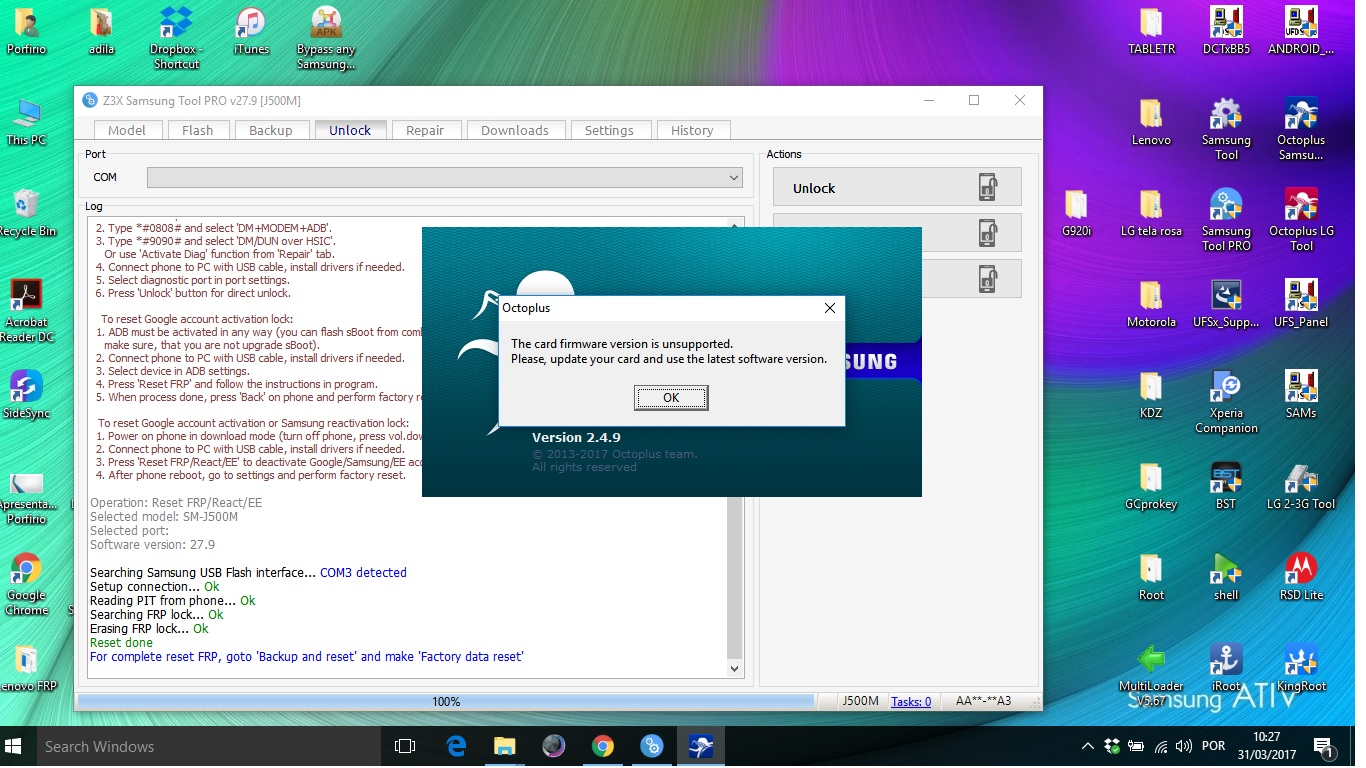Screen dimensions: 1366x768
Task: Click OK in the Octoplus dialog
Action: tap(671, 398)
